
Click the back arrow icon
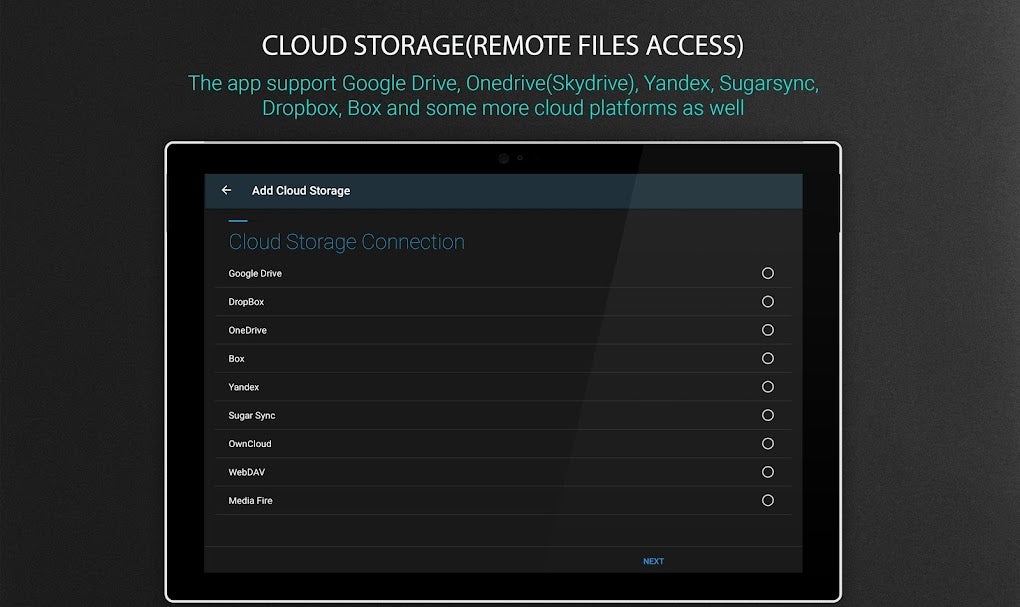click(x=227, y=190)
